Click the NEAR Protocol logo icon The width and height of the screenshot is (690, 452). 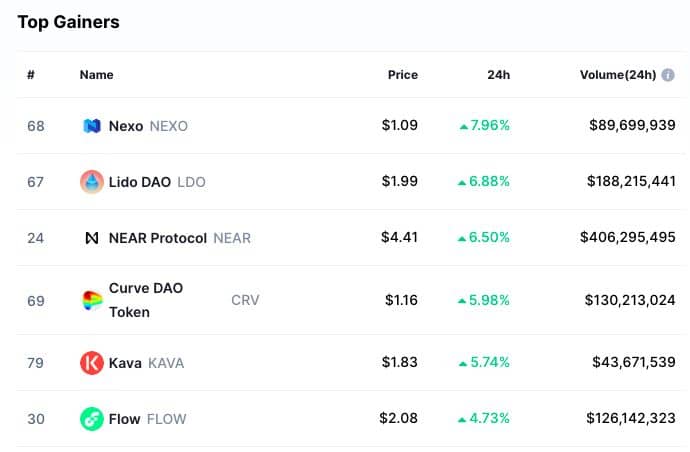click(x=92, y=238)
